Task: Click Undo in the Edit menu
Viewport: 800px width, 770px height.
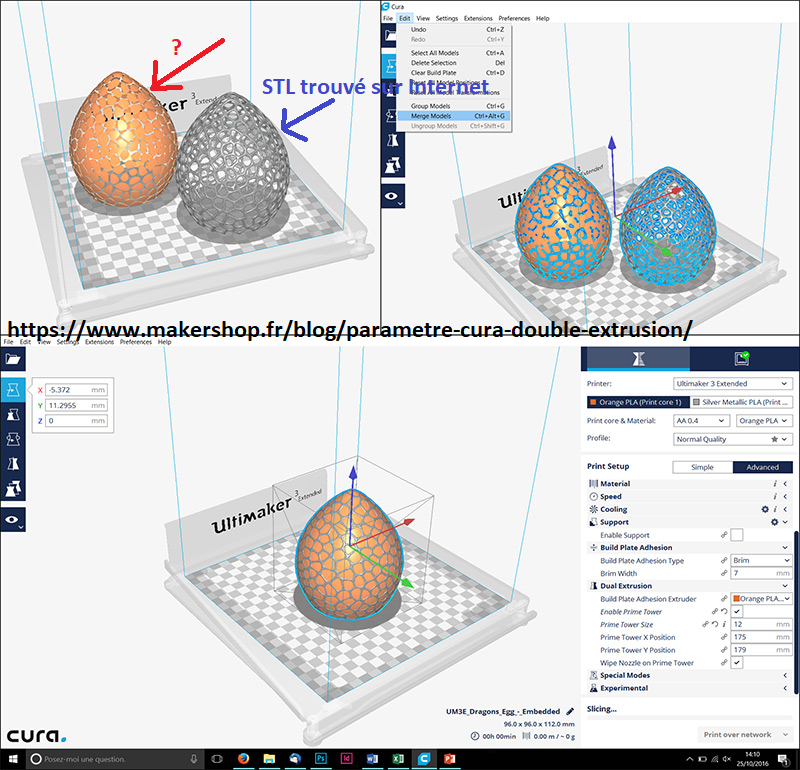Action: (x=453, y=30)
